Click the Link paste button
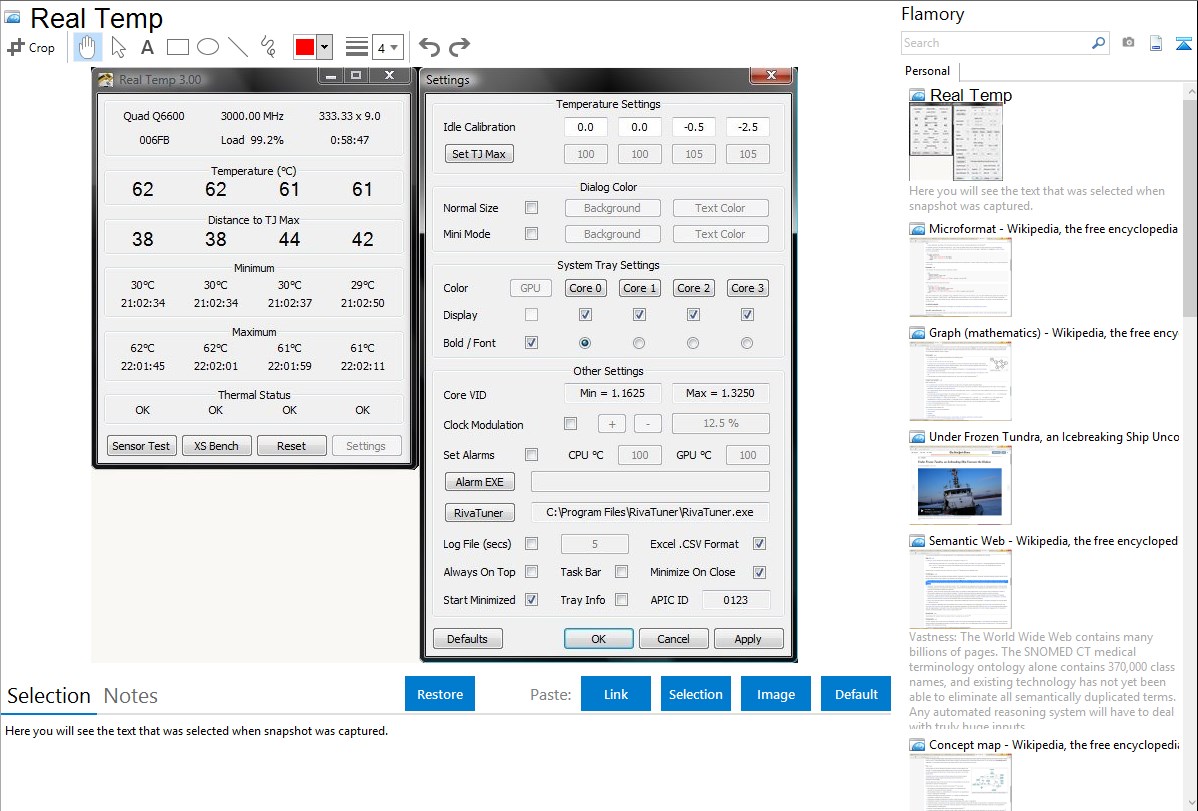This screenshot has width=1198, height=811. [616, 694]
